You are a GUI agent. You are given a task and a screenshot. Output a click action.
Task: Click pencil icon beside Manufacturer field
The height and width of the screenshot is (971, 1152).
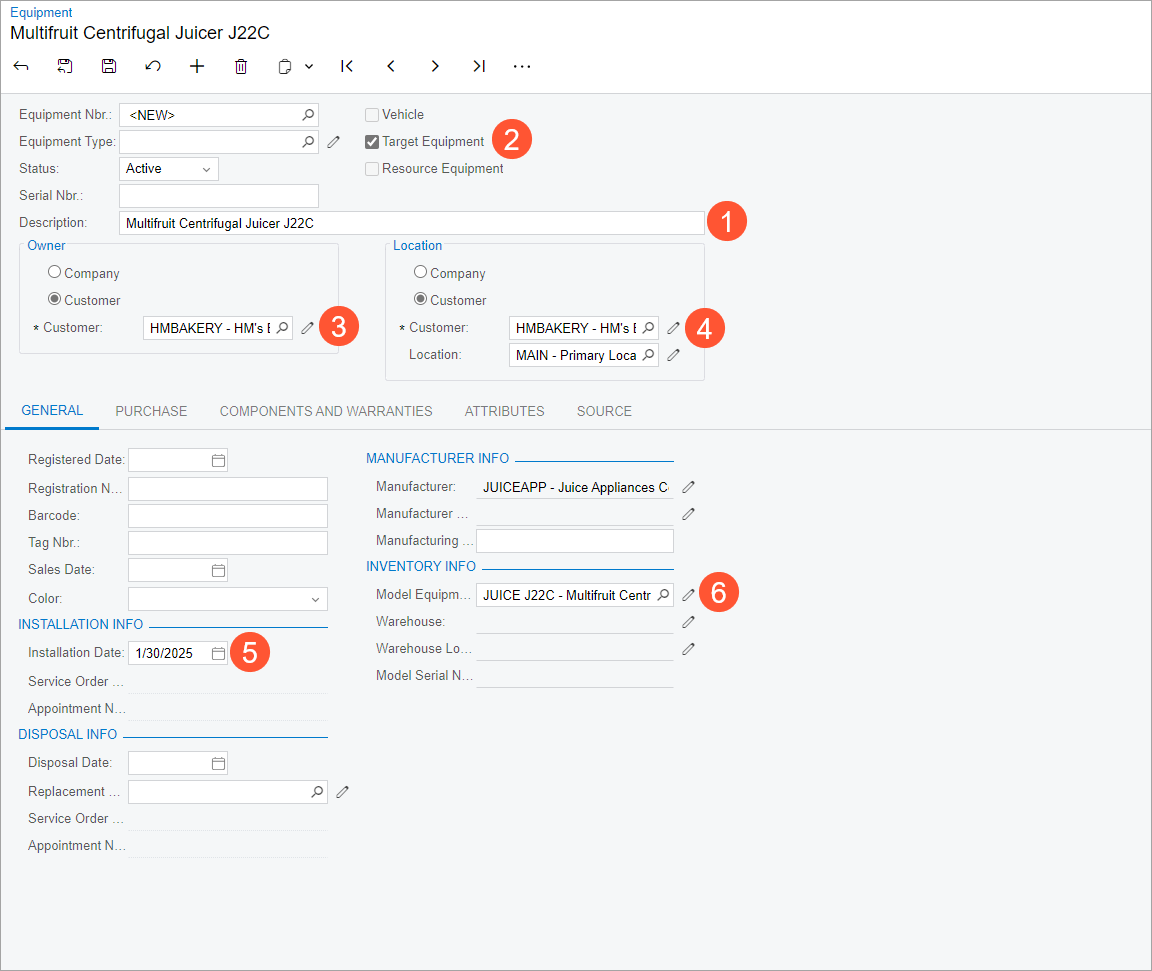pos(688,487)
